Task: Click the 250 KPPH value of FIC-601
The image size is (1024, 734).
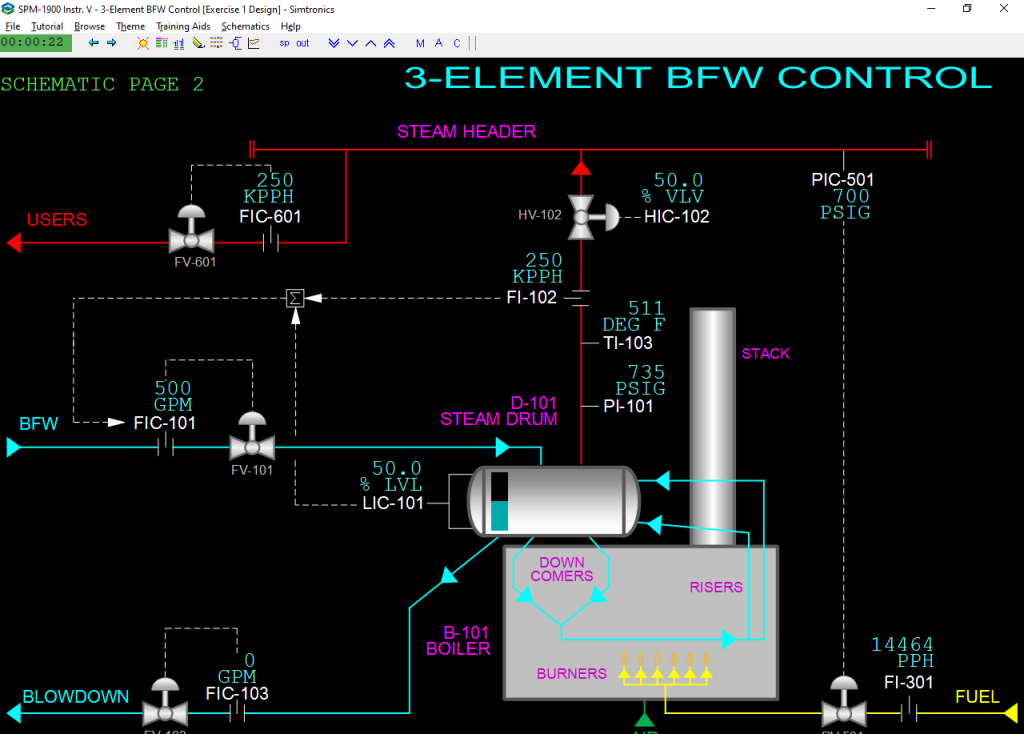Action: point(269,188)
